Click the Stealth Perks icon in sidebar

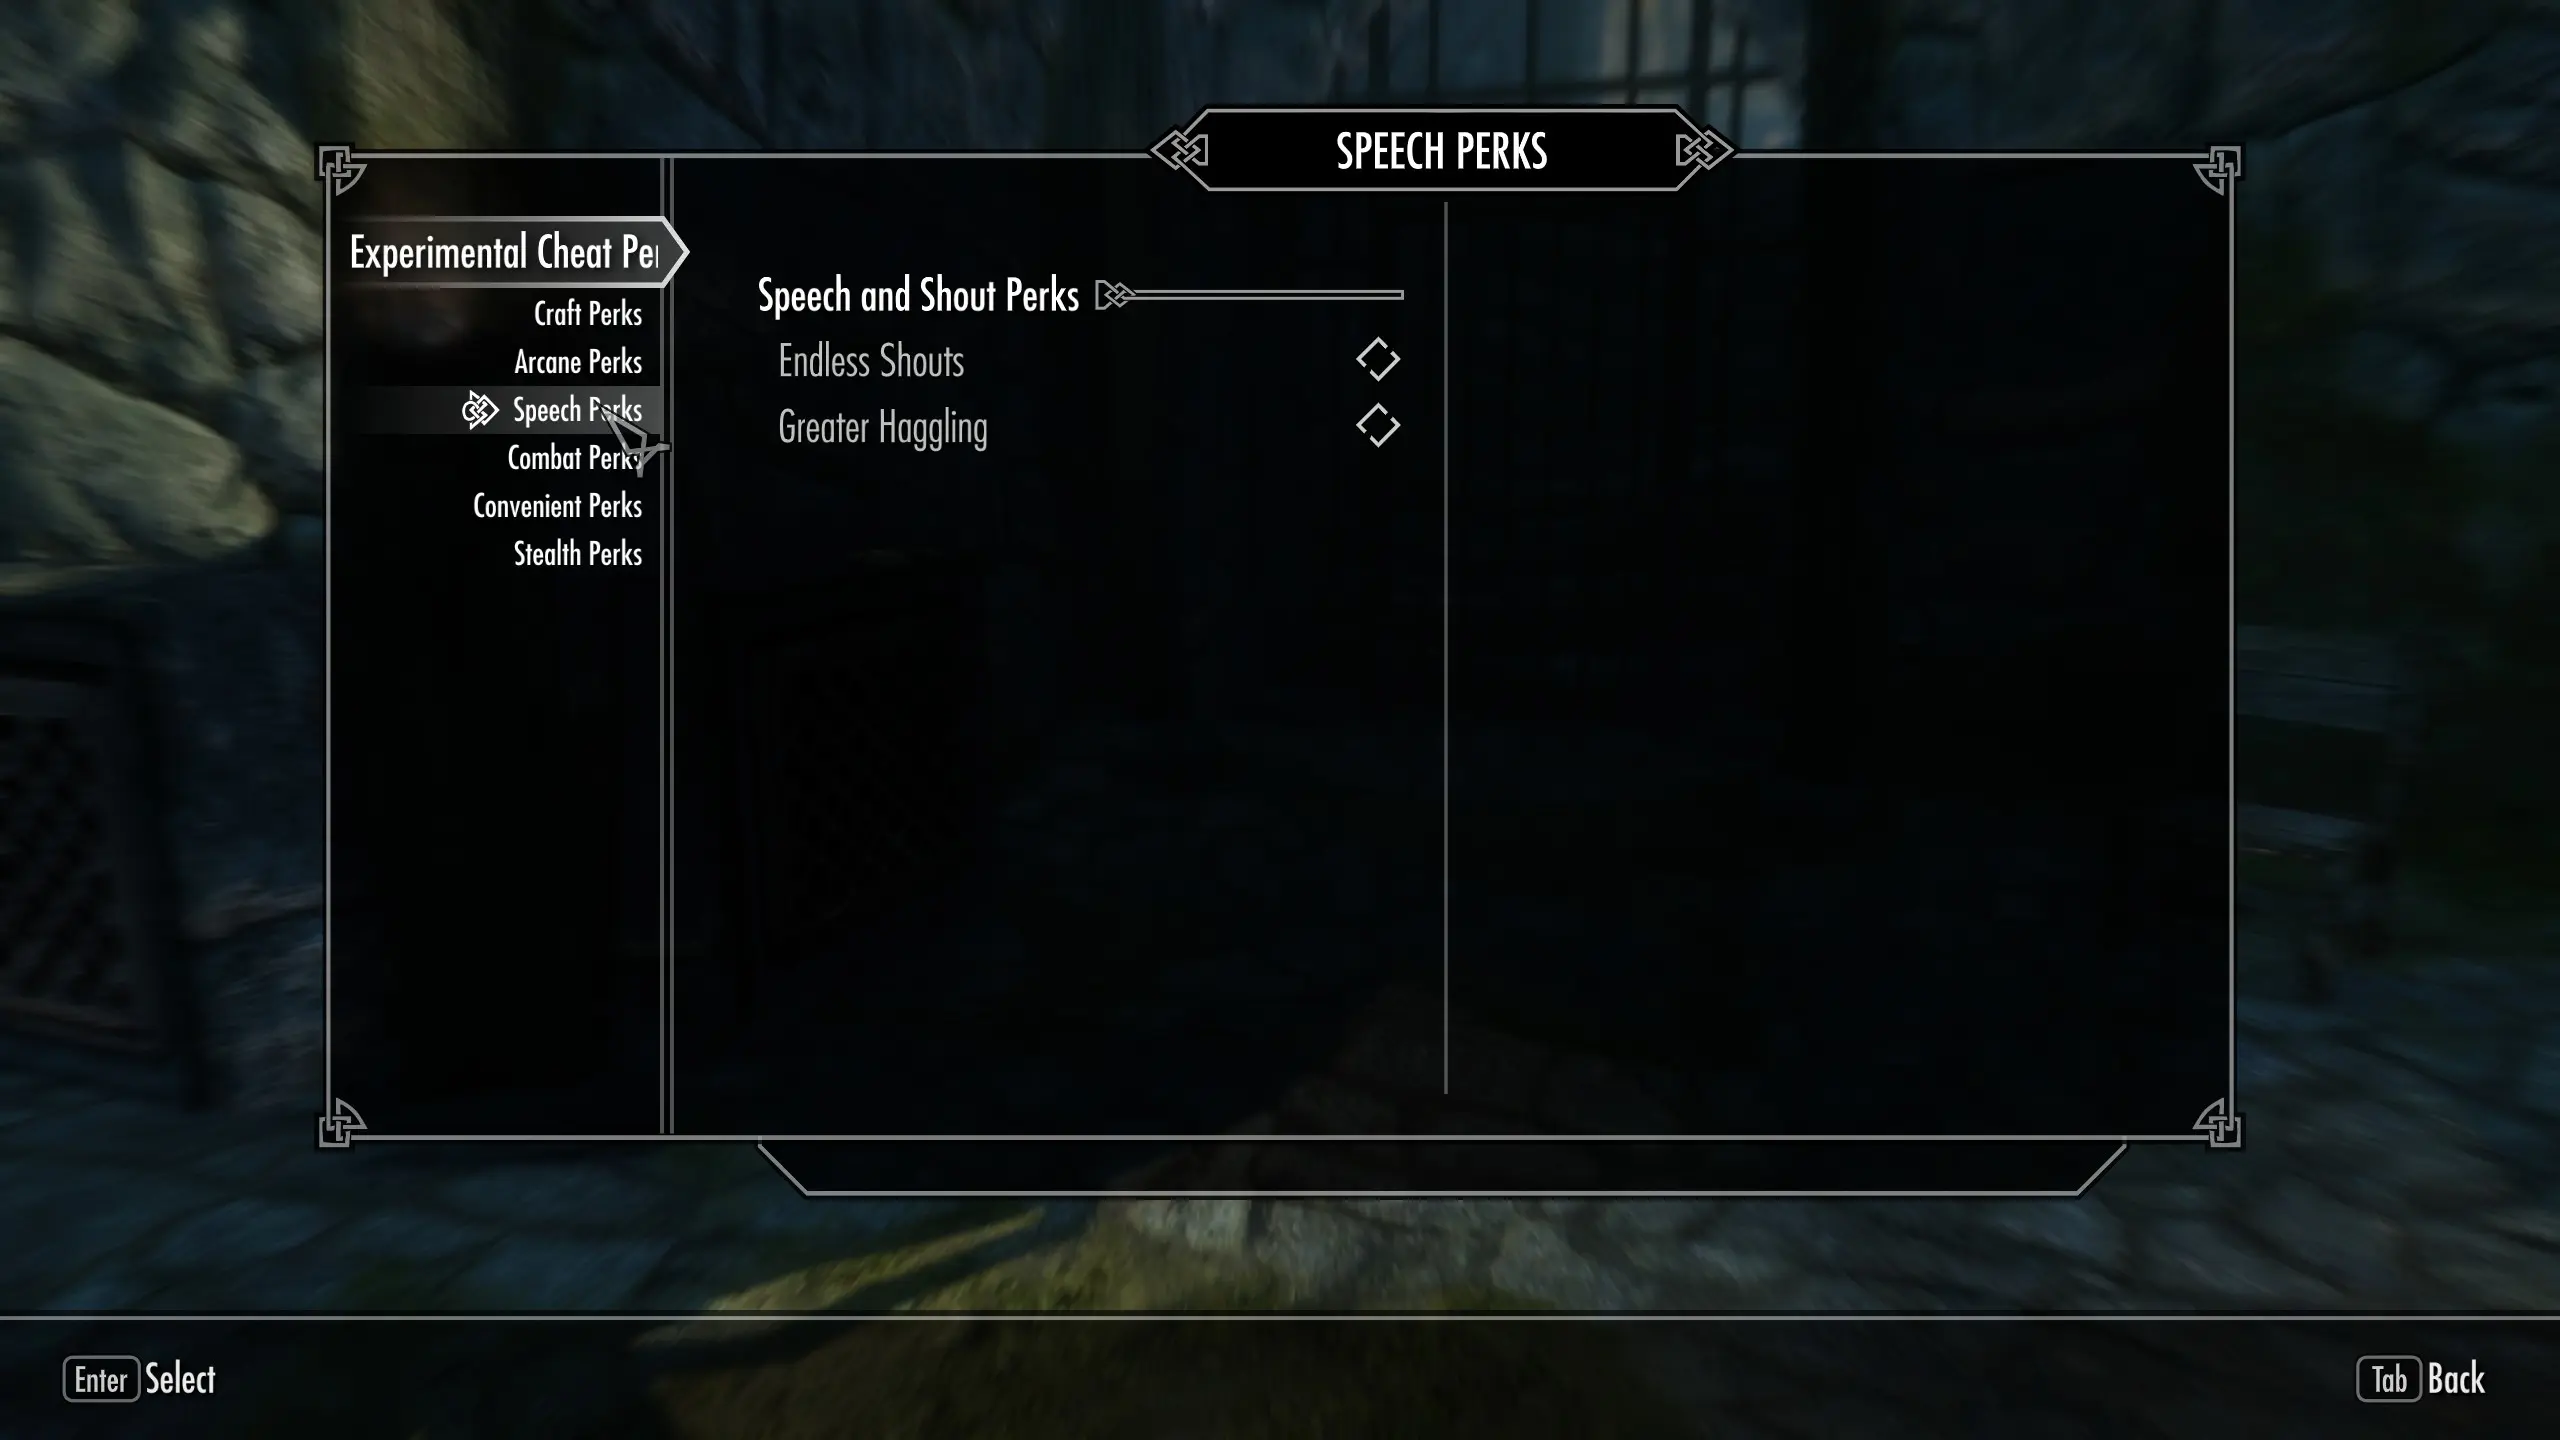pyautogui.click(x=577, y=554)
